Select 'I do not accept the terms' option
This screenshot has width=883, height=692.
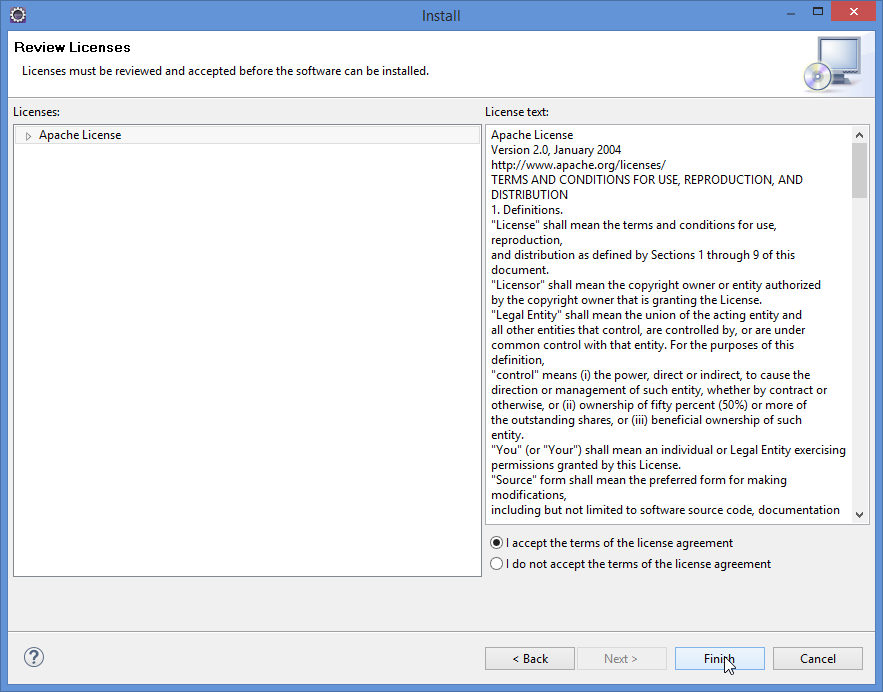(x=496, y=564)
